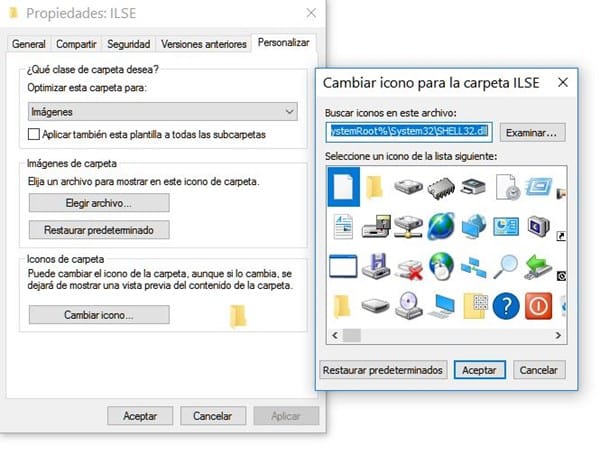Select the CD disc drive icon
The height and width of the screenshot is (474, 600).
coord(408,306)
